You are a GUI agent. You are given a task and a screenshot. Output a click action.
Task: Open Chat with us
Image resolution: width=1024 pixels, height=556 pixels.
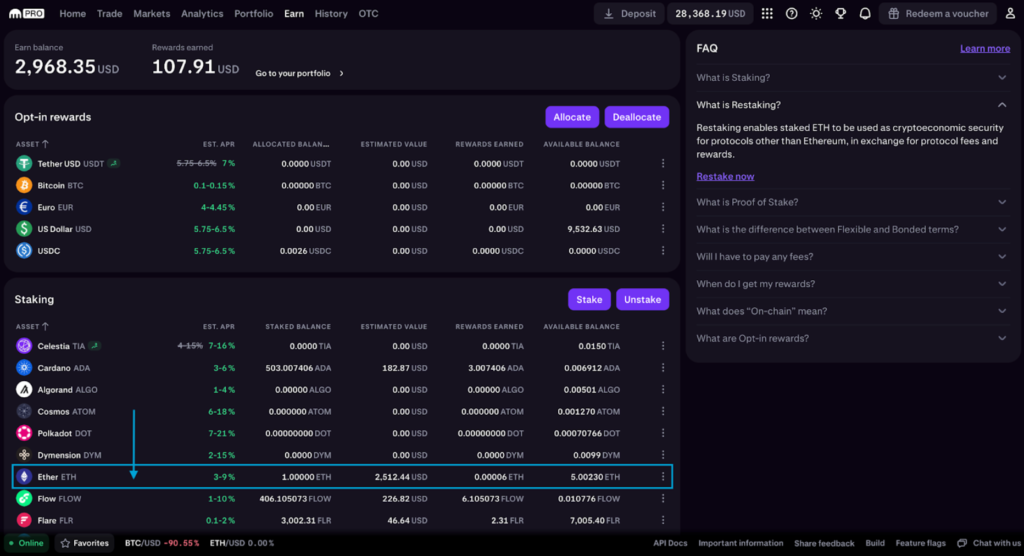989,543
